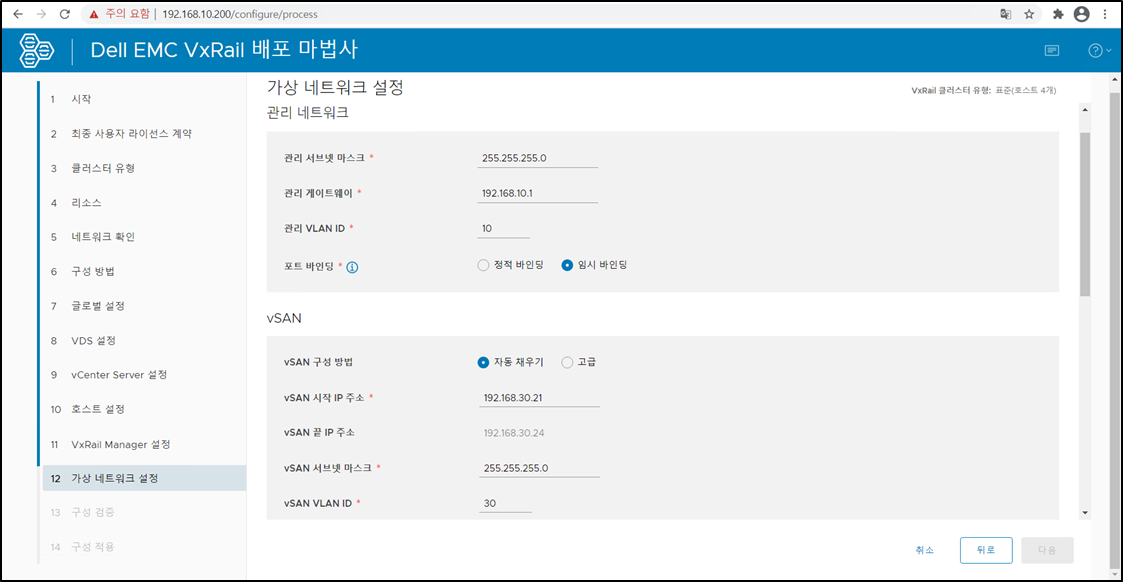Select 정적 바인딩 radio button

[483, 265]
